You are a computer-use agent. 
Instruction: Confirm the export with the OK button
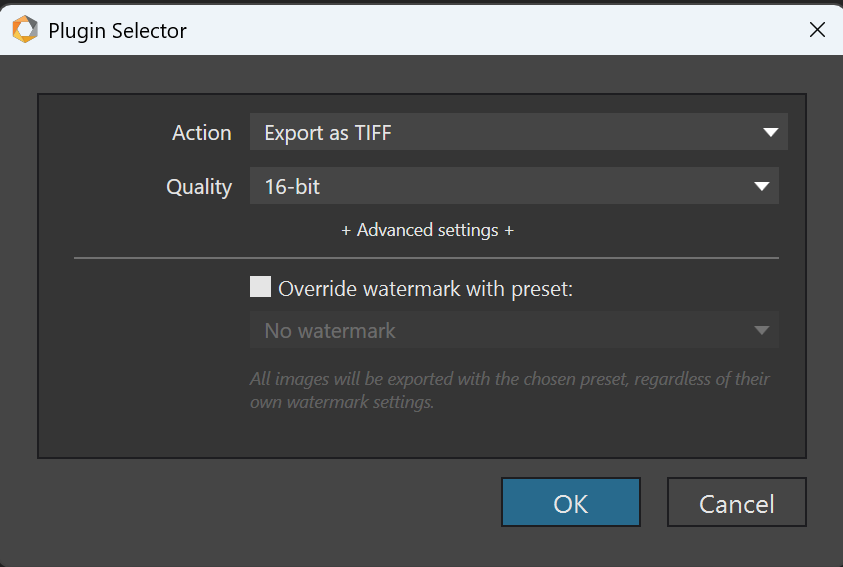tap(570, 502)
